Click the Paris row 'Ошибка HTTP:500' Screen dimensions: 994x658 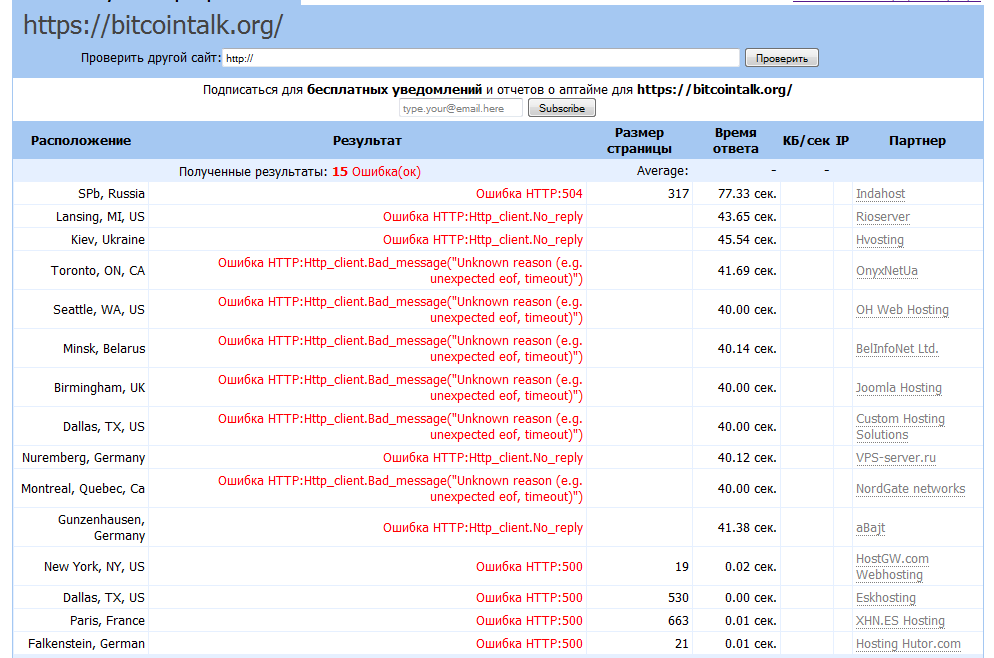(529, 620)
